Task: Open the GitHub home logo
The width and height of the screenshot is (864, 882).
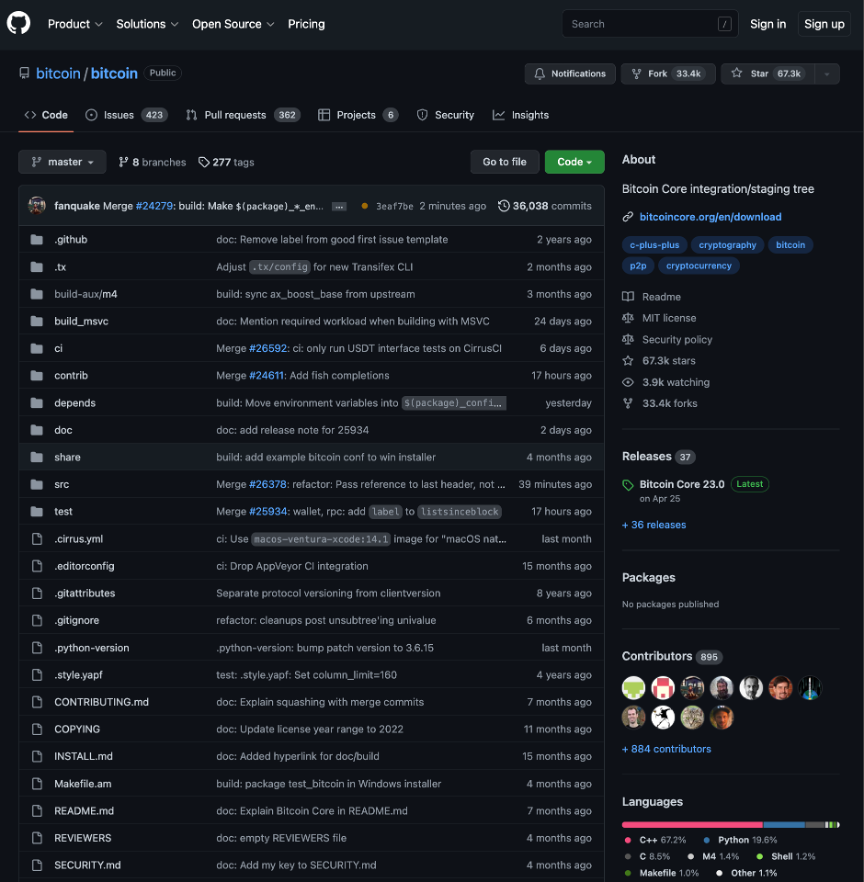Action: [x=19, y=24]
